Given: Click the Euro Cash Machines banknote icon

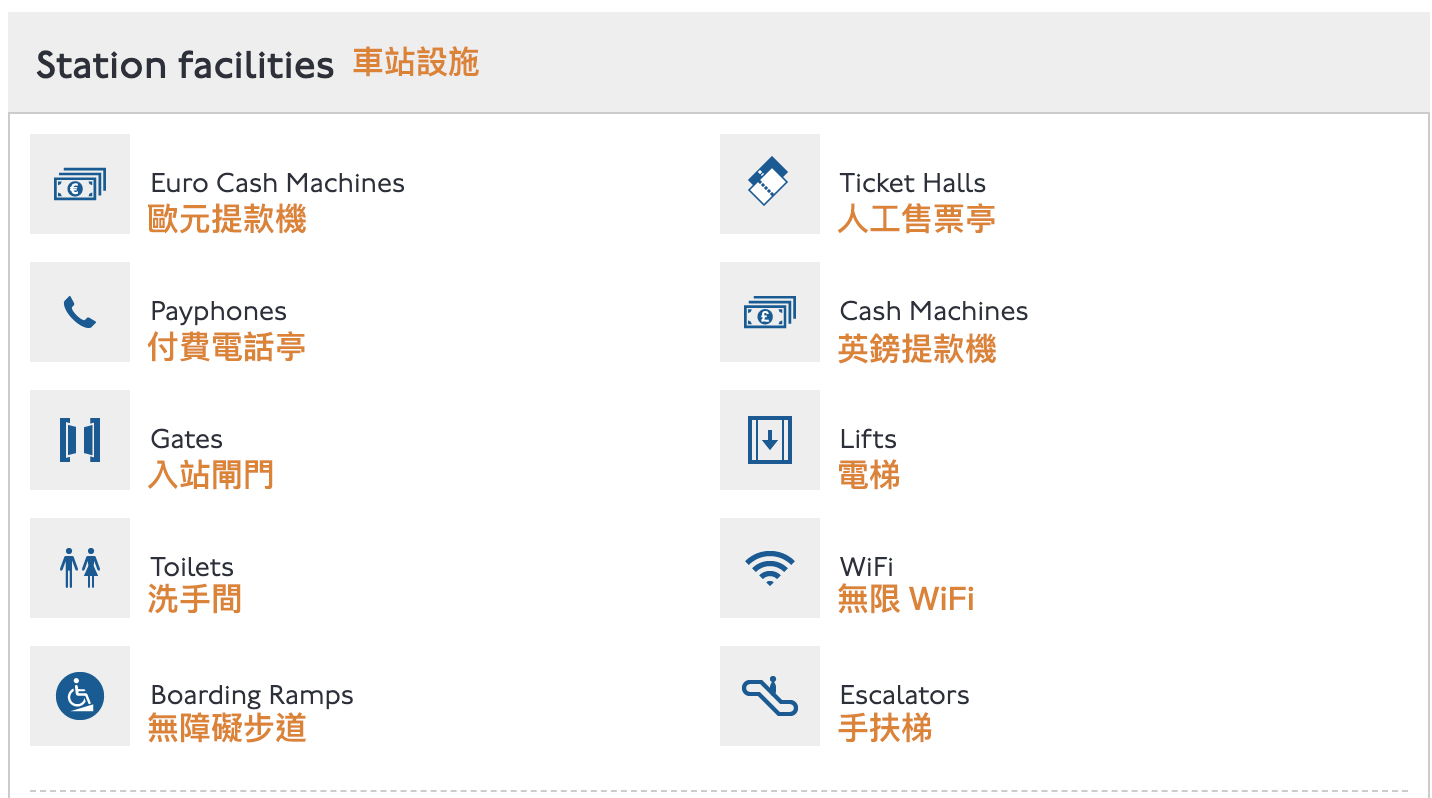Looking at the screenshot, I should 80,184.
